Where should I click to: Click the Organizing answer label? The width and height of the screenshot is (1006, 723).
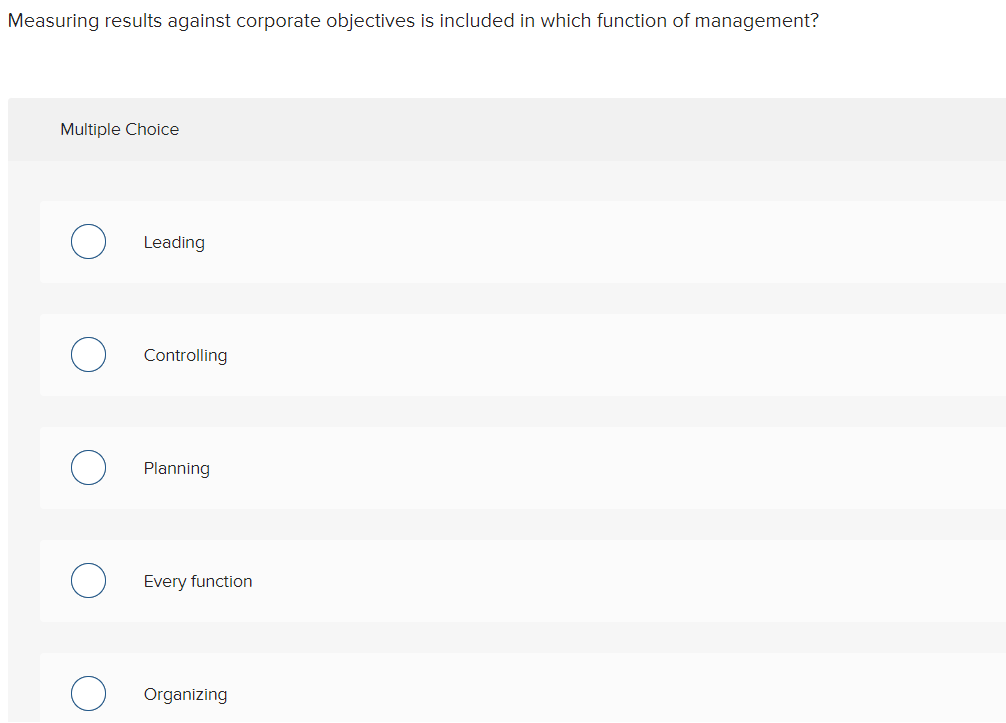click(185, 694)
